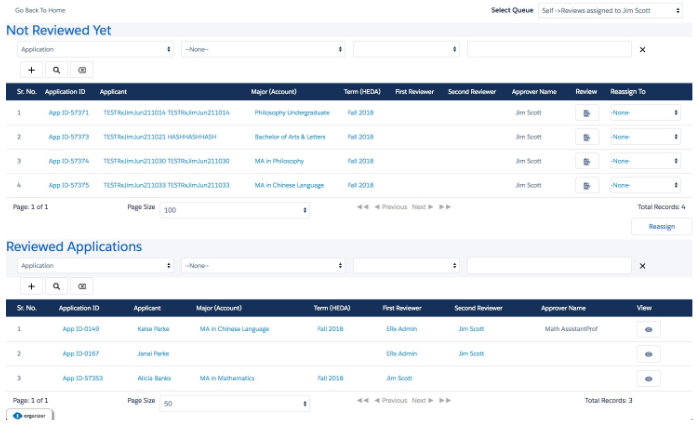Sort by Term (HEDA) column in Reviewed Applications
This screenshot has height=430, width=698.
point(332,308)
